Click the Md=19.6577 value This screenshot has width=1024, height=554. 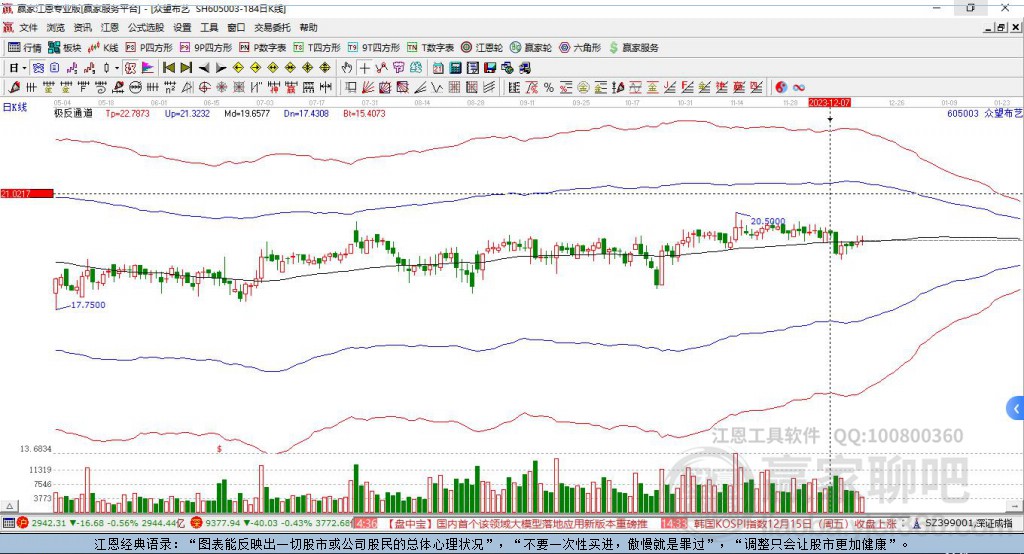click(x=247, y=113)
